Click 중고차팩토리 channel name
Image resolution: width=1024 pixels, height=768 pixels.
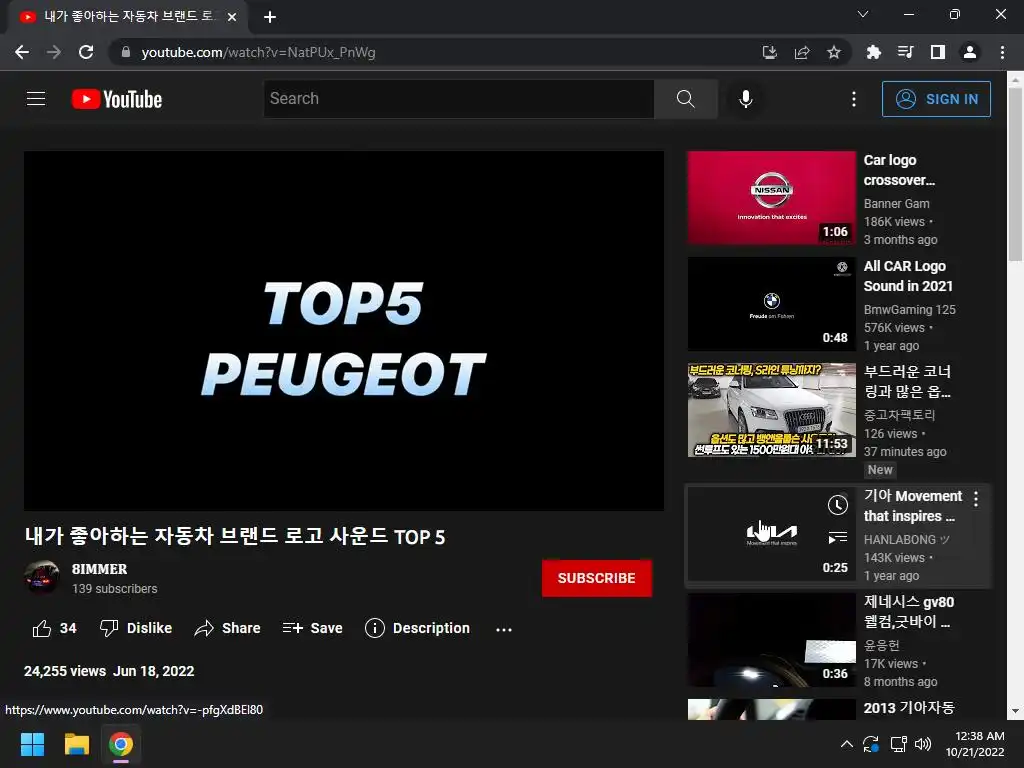click(899, 415)
